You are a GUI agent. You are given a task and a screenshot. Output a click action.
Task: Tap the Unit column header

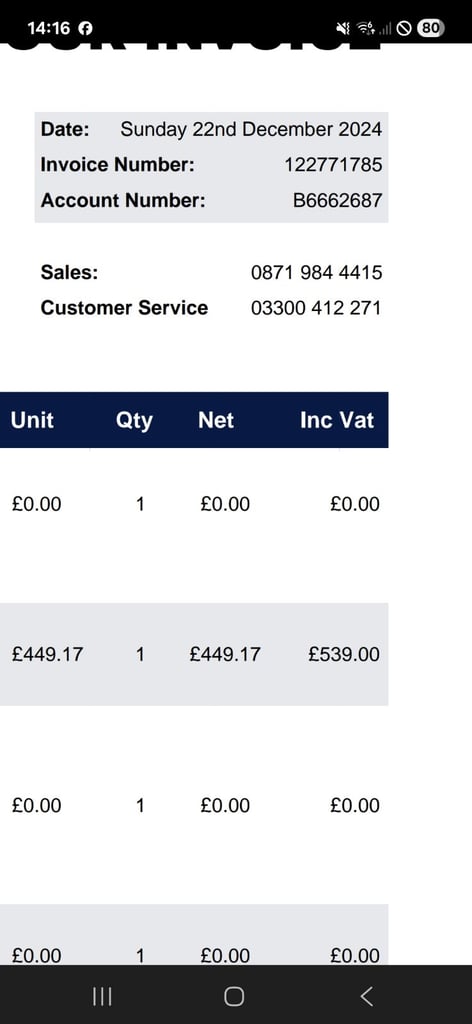pos(32,420)
